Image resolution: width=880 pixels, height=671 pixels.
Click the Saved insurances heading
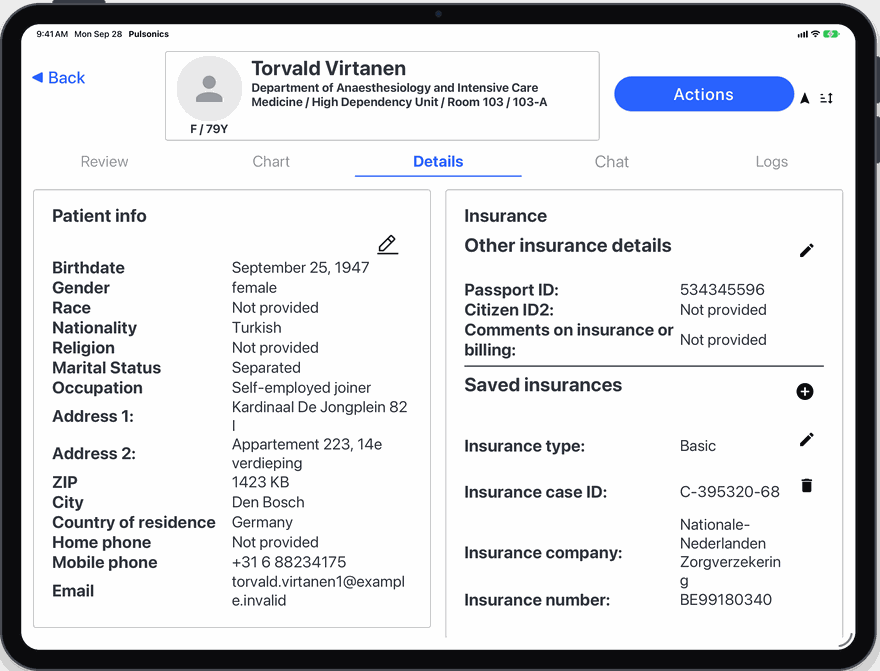click(543, 385)
